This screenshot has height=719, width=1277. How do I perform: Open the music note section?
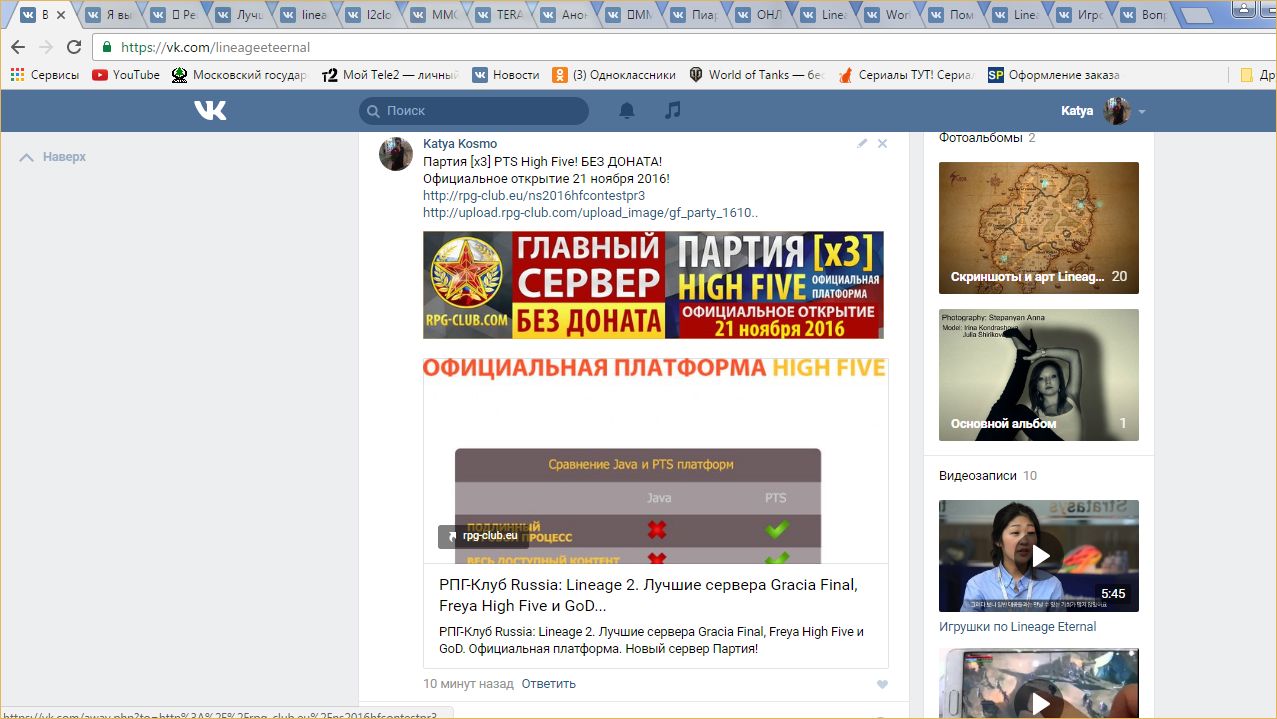coord(673,110)
